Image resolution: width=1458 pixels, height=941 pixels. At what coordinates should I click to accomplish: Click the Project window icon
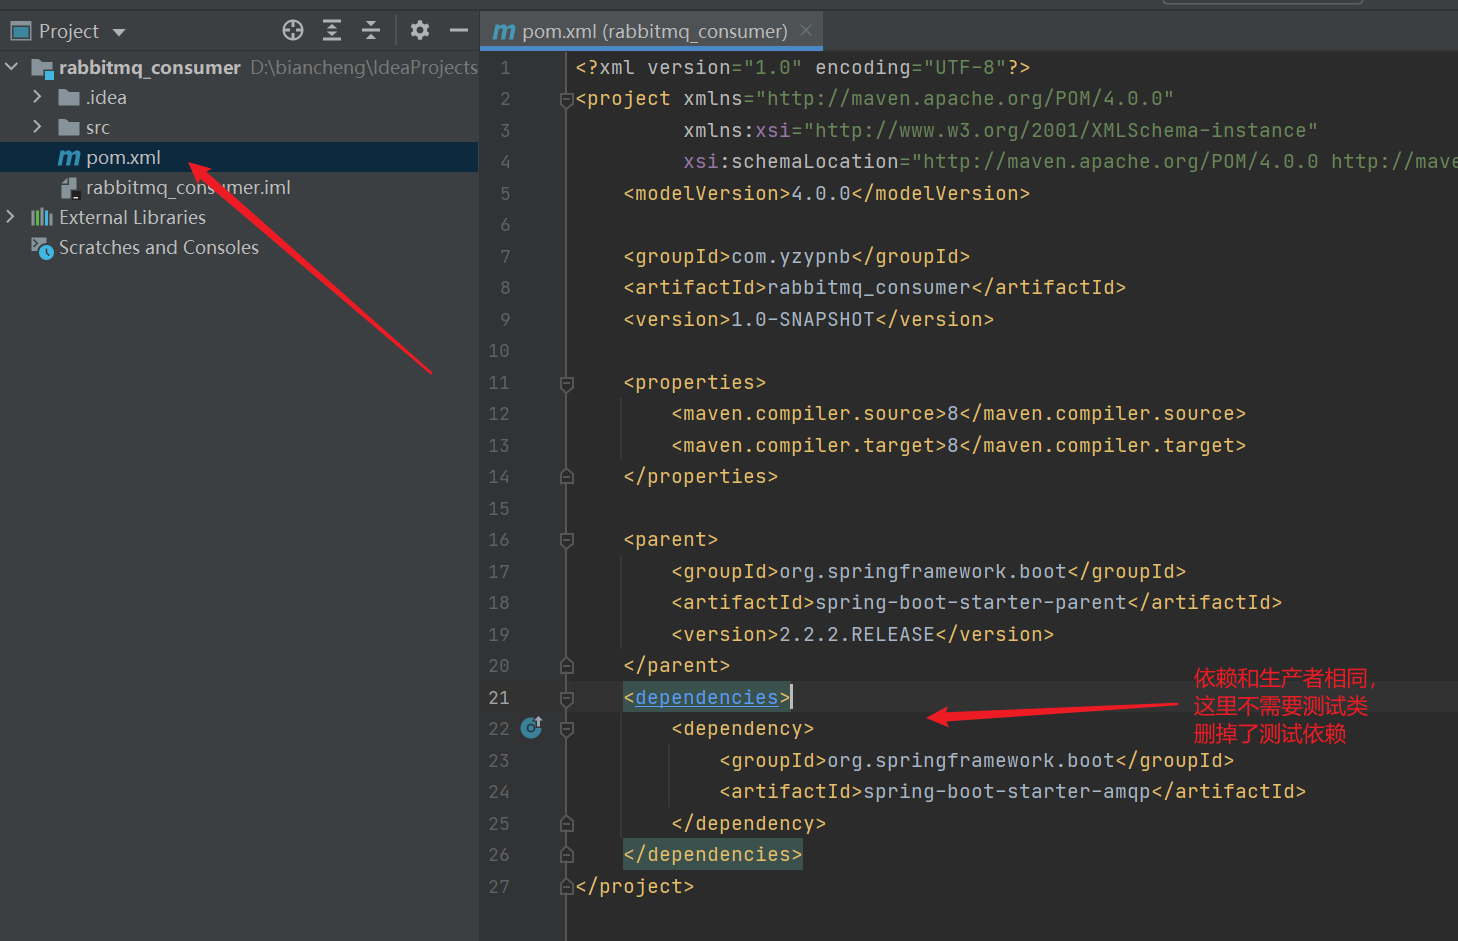[21, 31]
